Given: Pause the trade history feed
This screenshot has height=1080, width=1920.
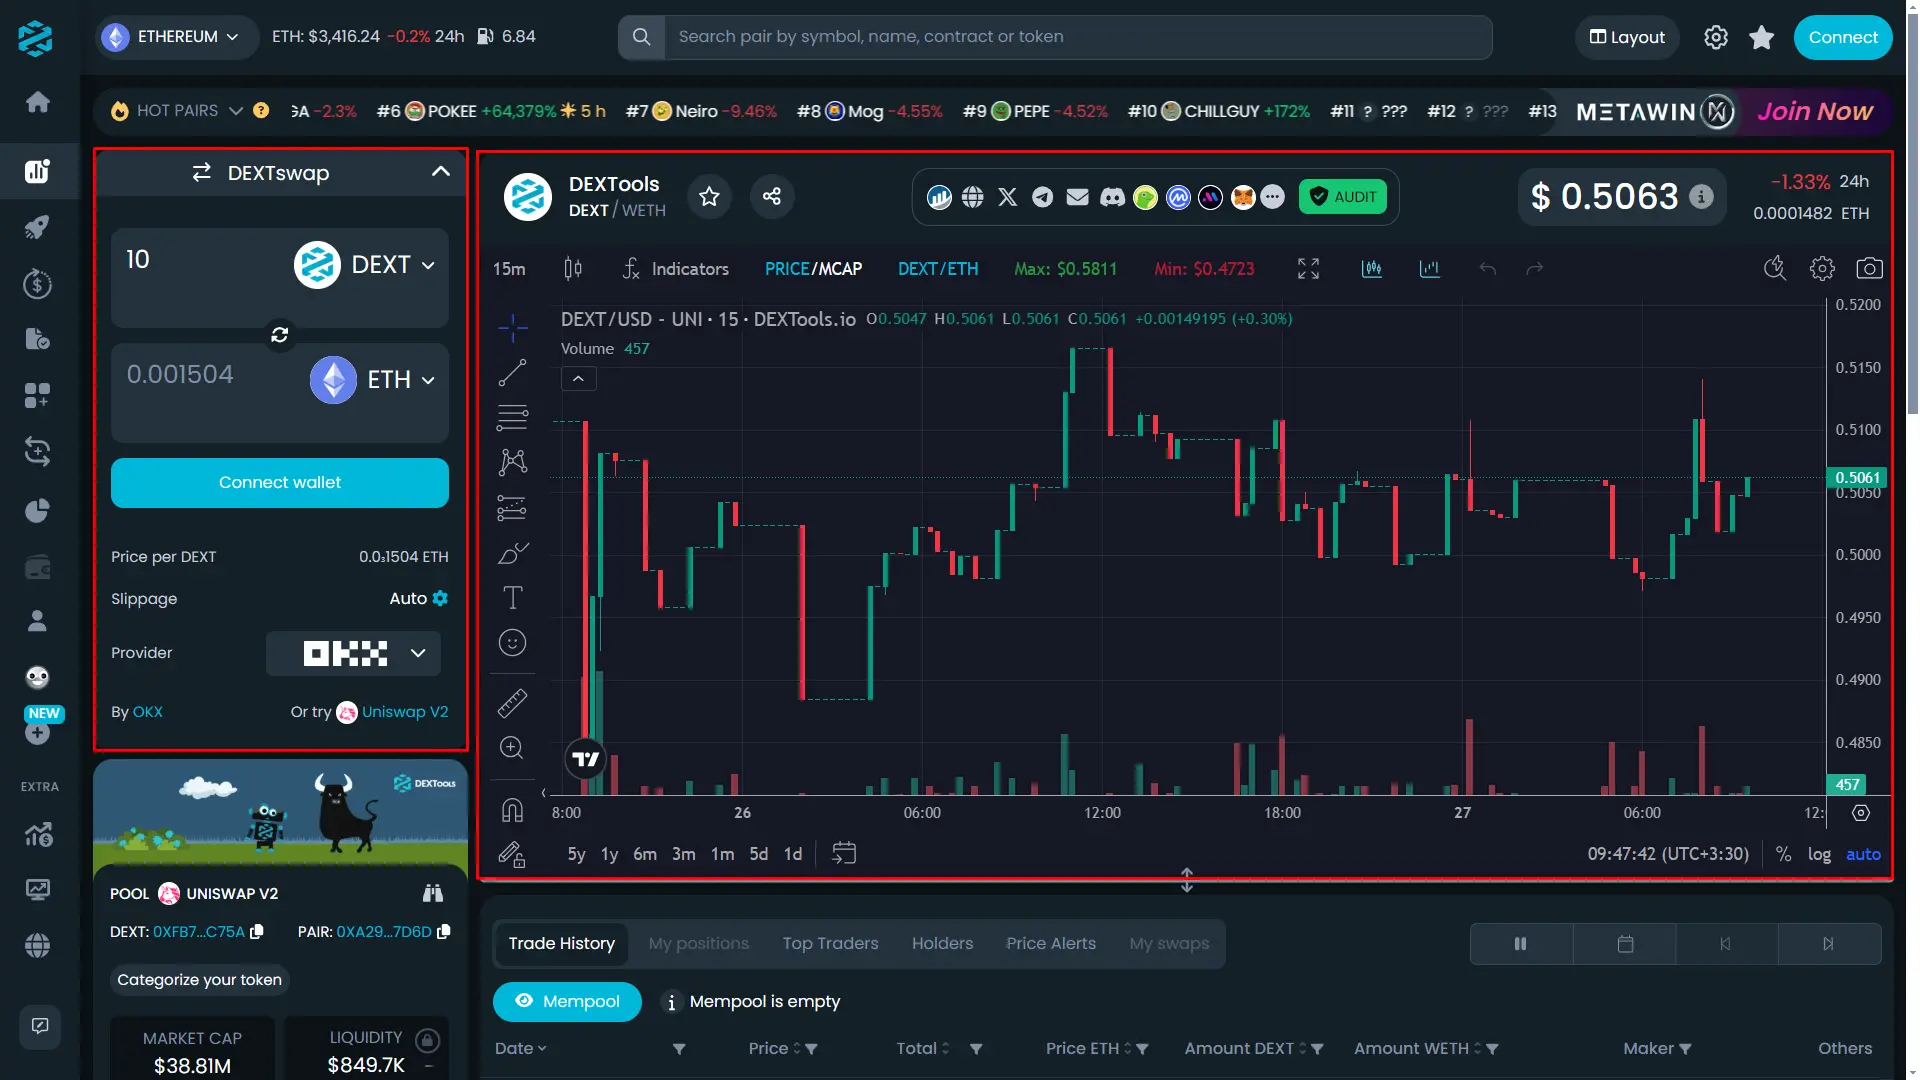Looking at the screenshot, I should [1521, 944].
